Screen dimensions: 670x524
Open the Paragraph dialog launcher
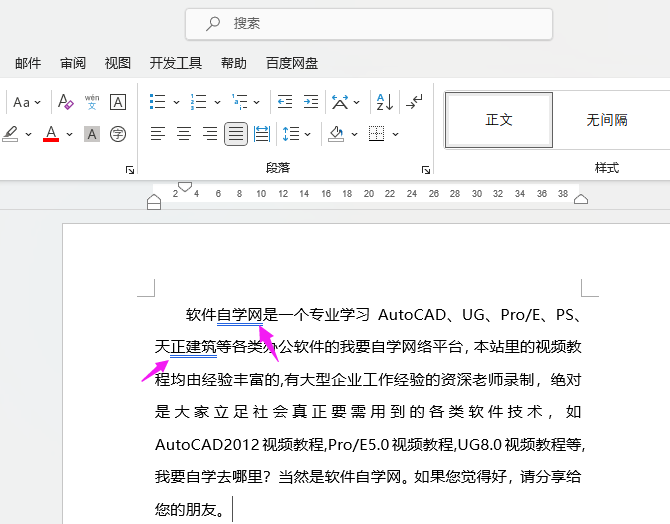(x=426, y=170)
